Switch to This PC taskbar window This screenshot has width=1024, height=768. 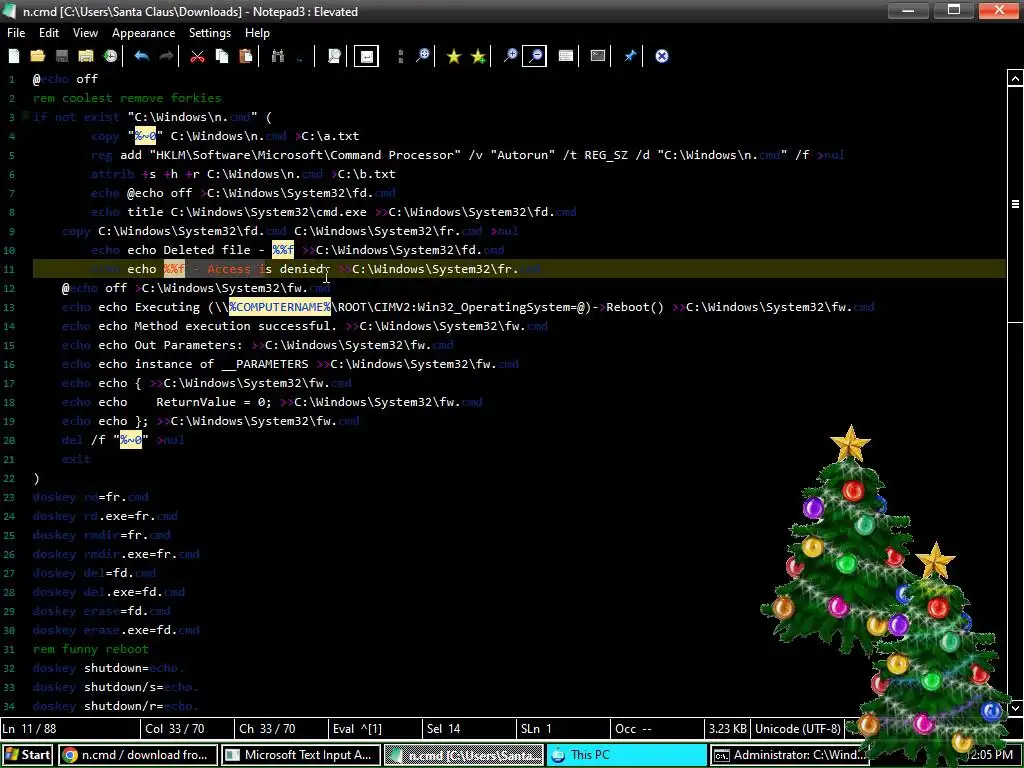[626, 755]
